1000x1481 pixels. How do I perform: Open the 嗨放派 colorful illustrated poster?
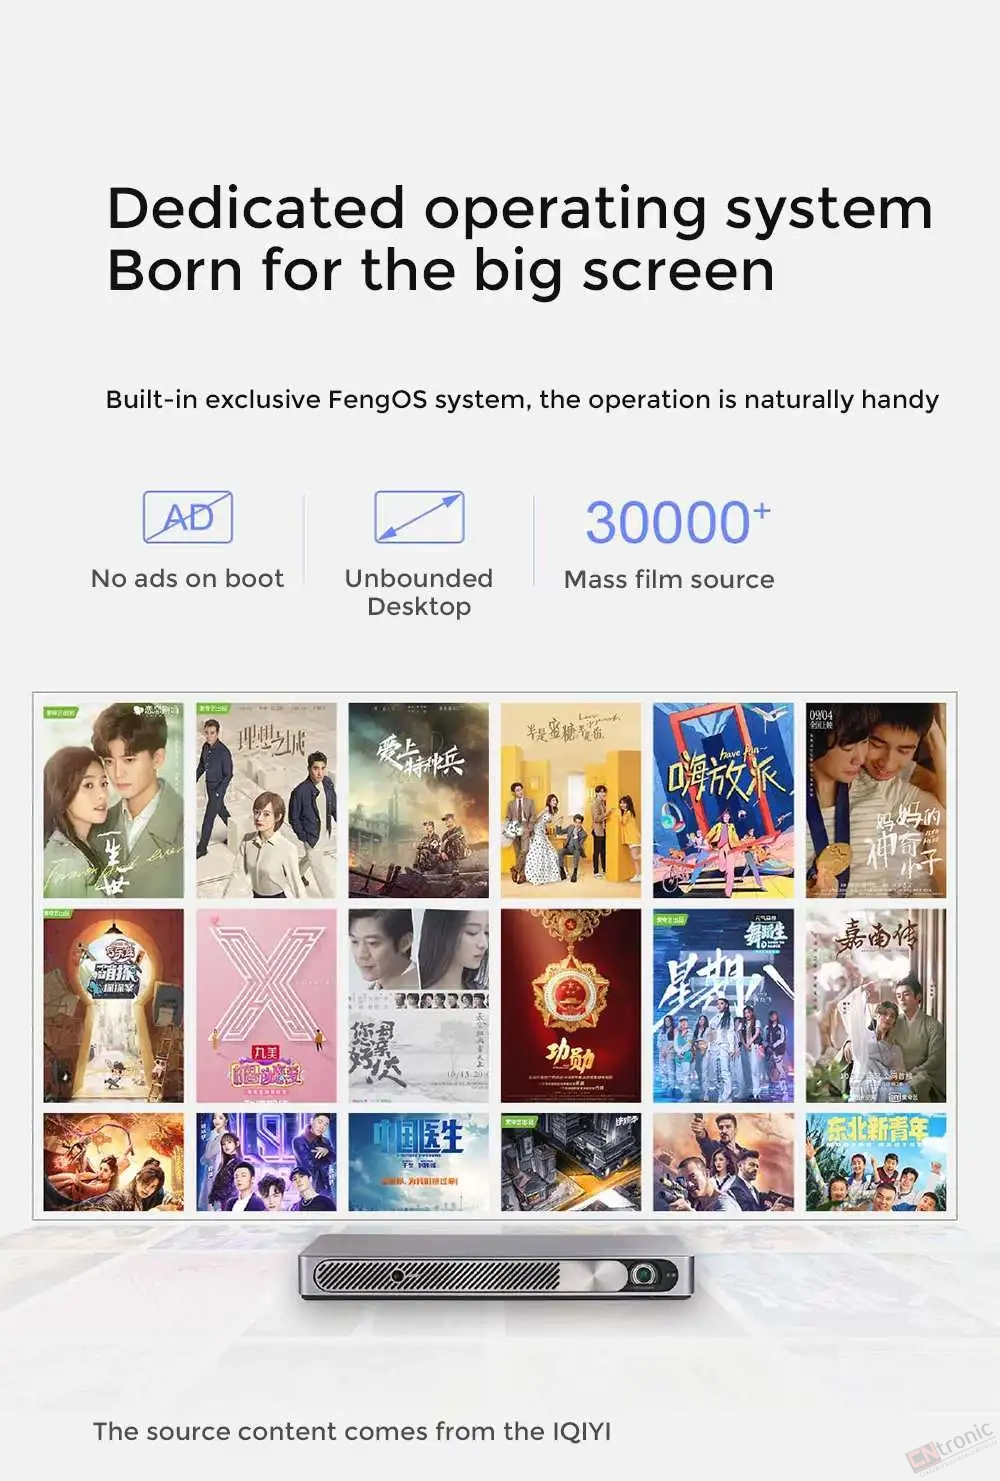[x=723, y=800]
